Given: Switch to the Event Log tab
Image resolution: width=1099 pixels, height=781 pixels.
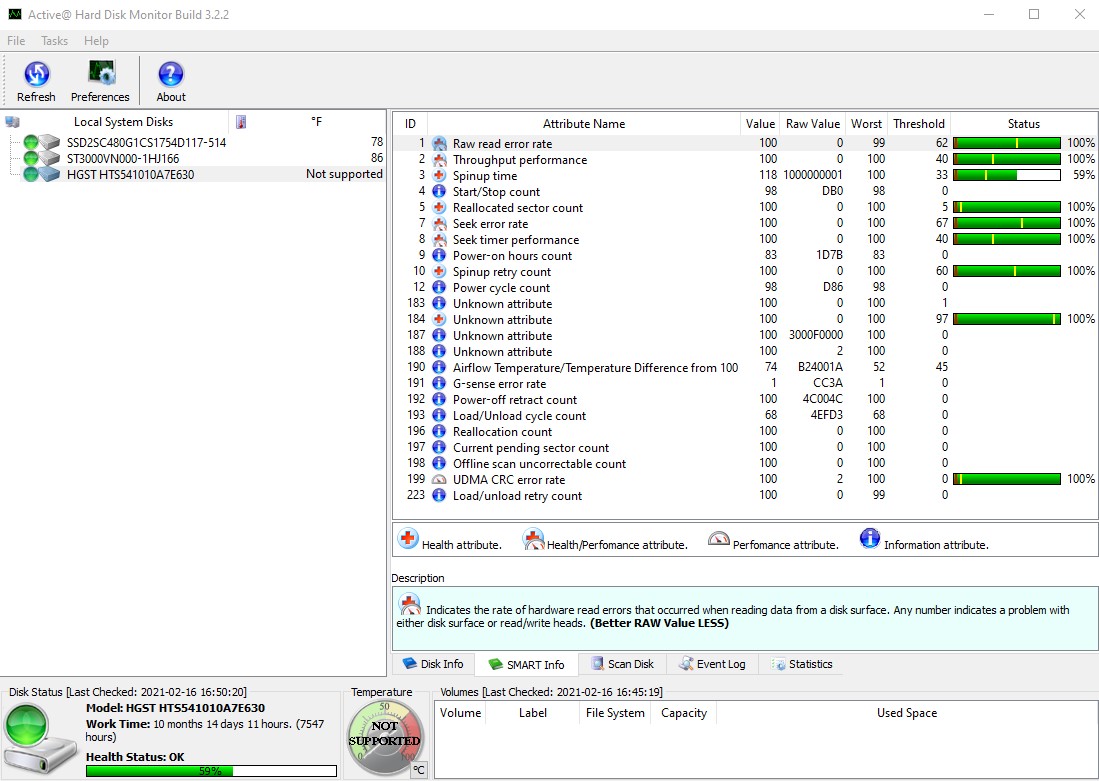Looking at the screenshot, I should point(713,663).
